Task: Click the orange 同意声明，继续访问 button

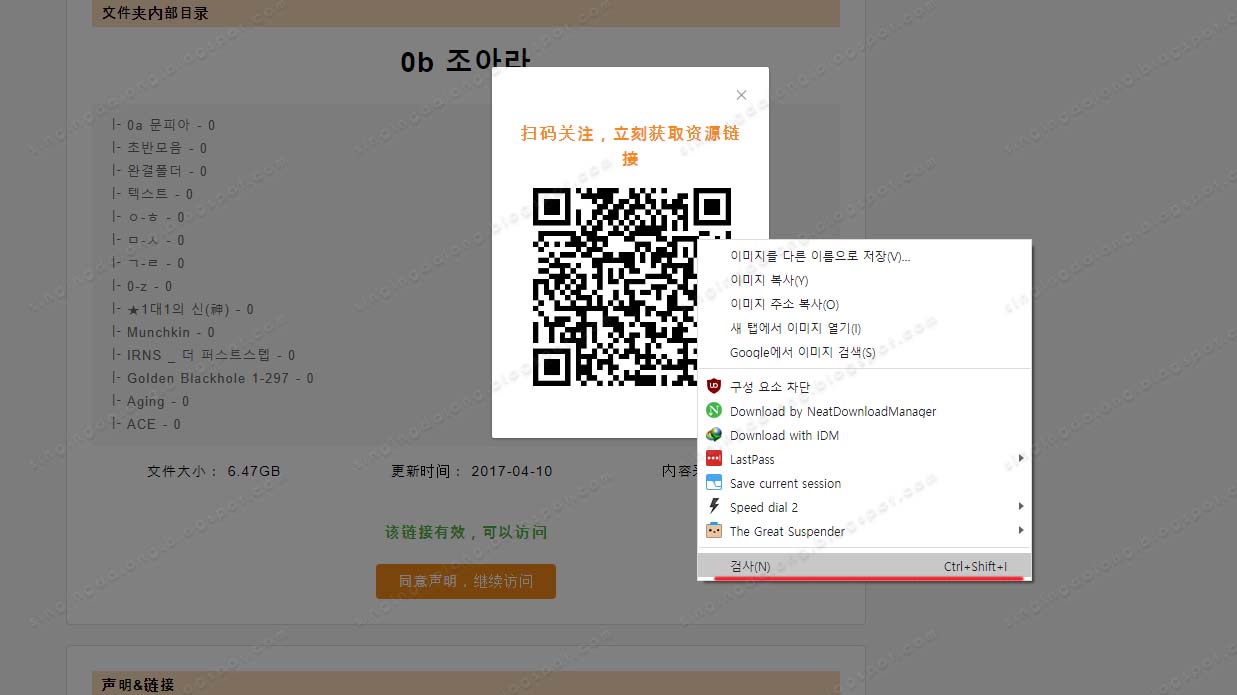Action: (465, 581)
